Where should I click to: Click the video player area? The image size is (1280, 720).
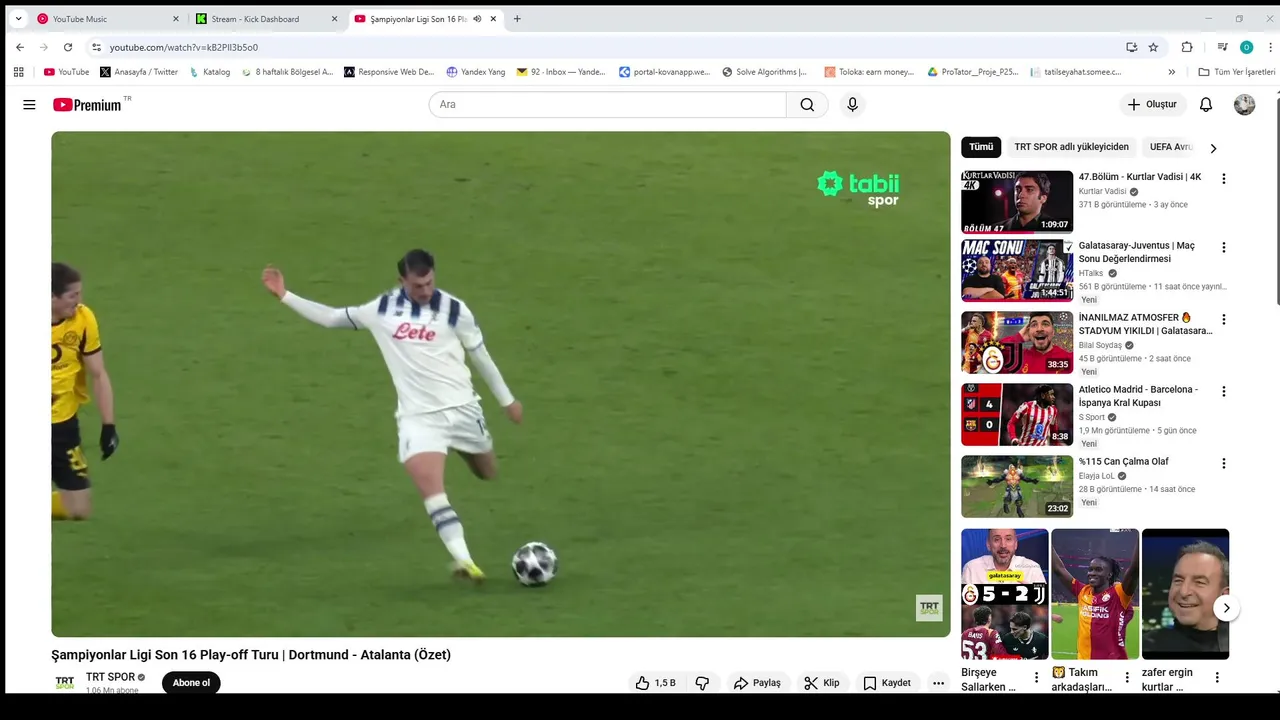501,384
